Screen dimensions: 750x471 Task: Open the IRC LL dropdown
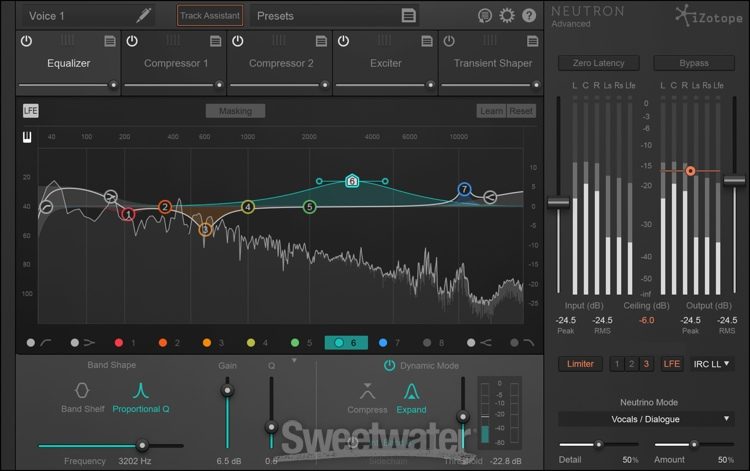(711, 364)
